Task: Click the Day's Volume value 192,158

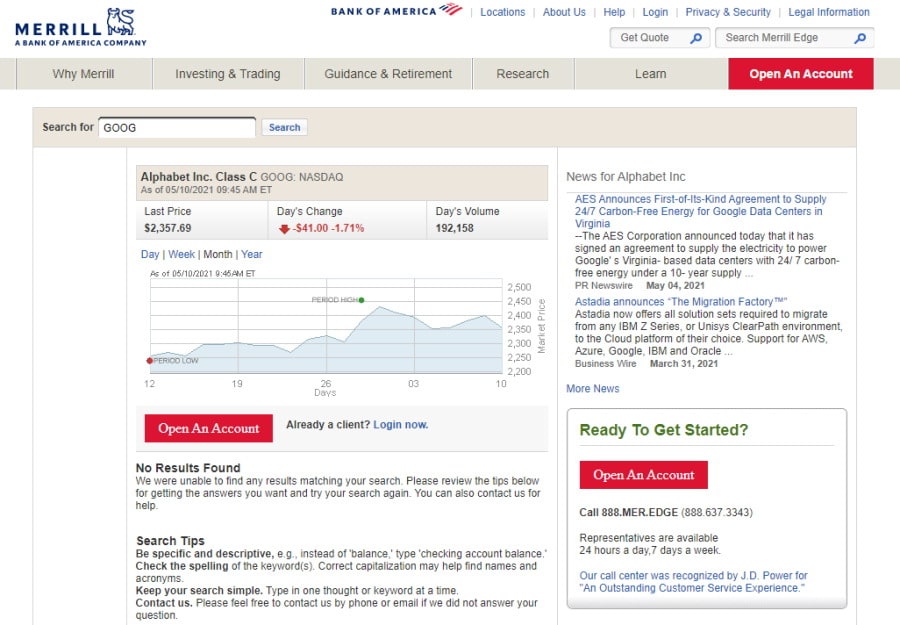Action: point(455,228)
